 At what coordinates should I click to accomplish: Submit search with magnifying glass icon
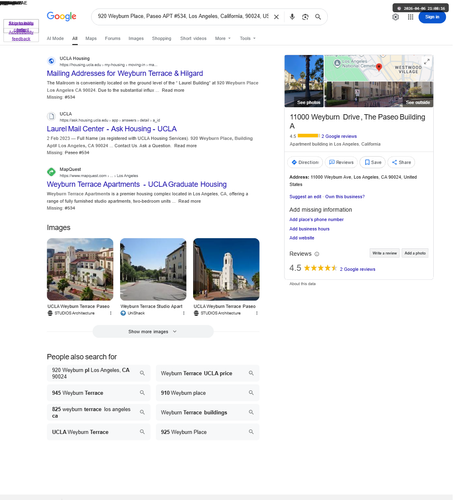click(318, 17)
